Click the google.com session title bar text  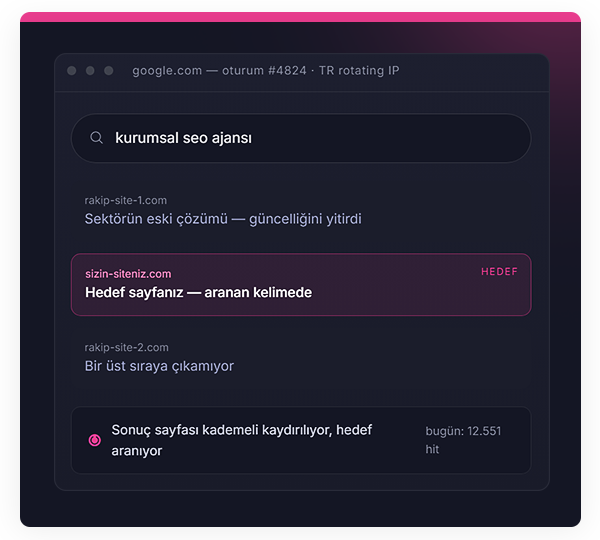coord(266,70)
